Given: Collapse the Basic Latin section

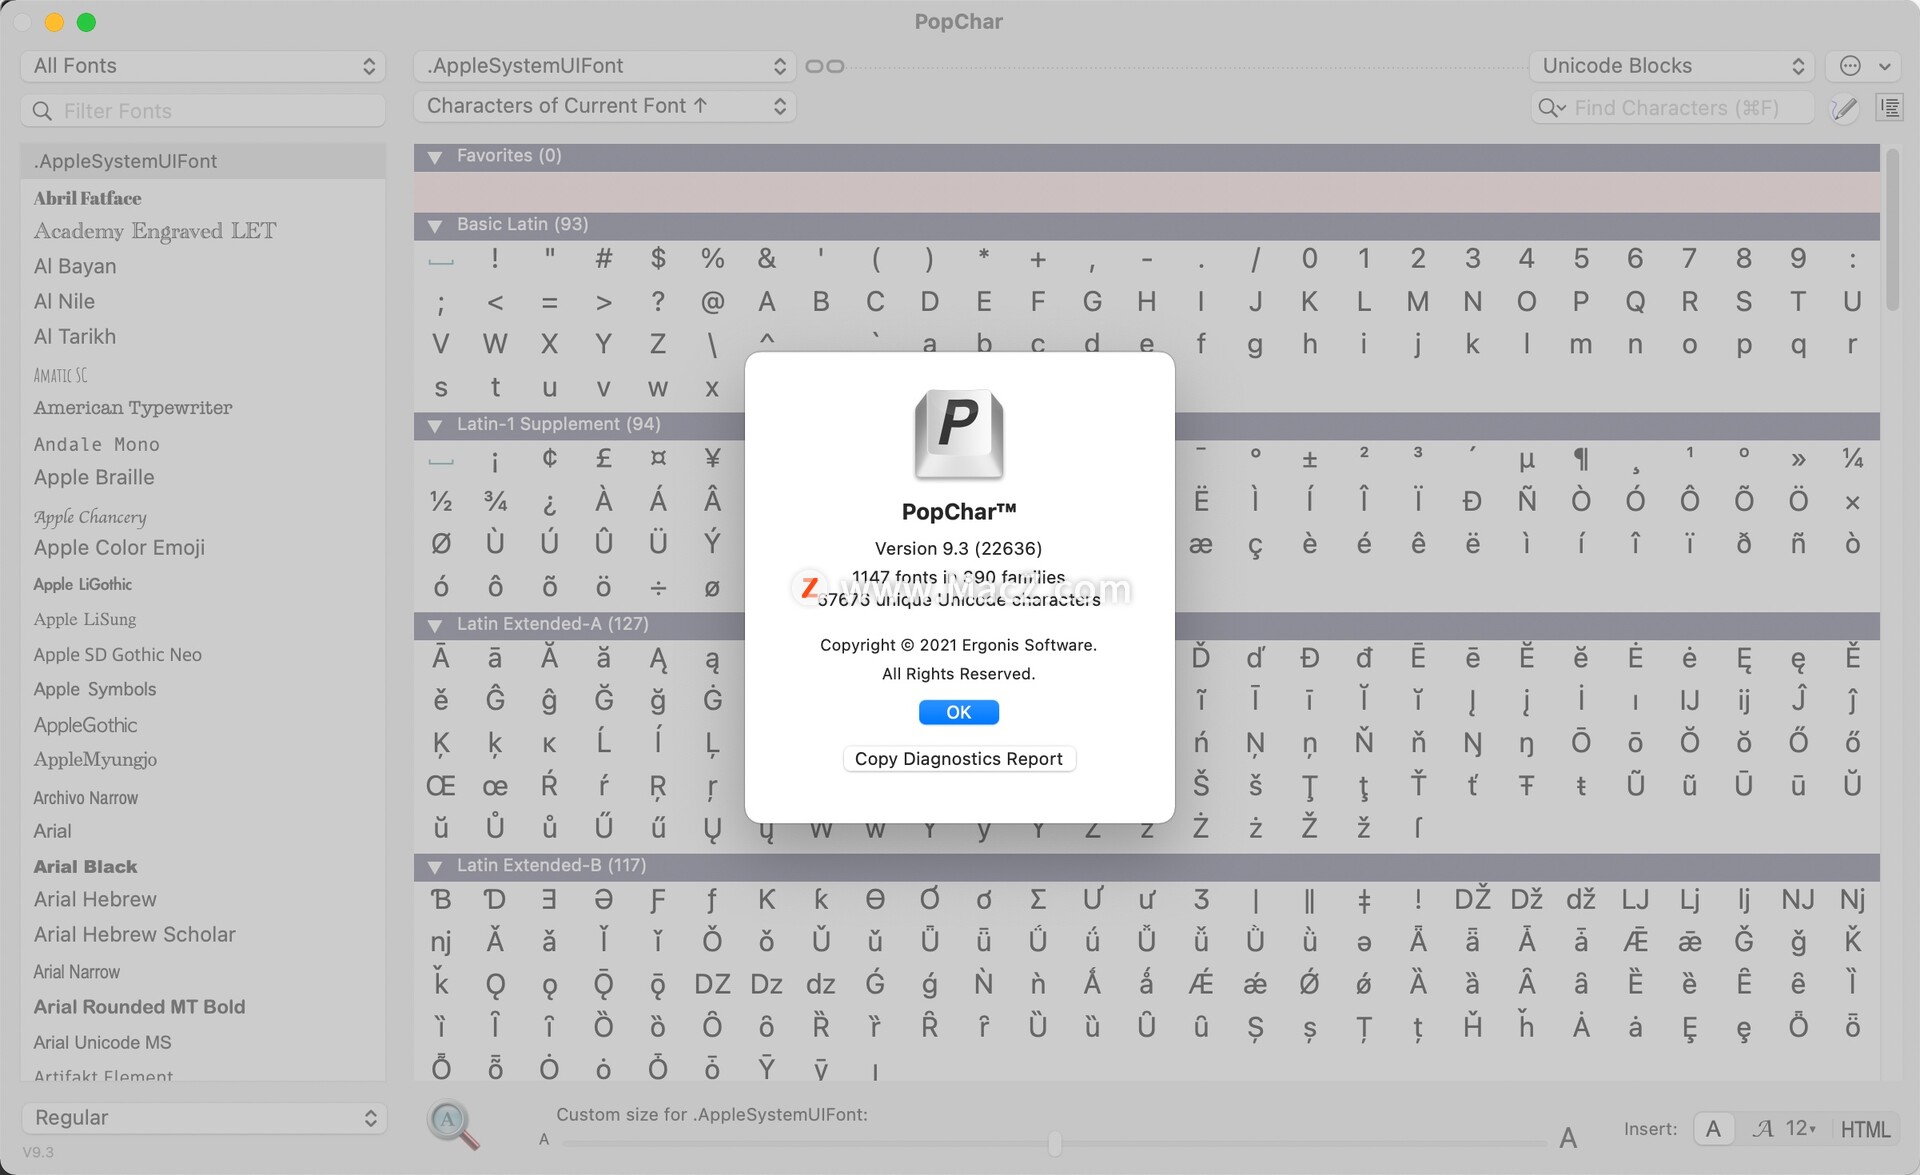Looking at the screenshot, I should [x=435, y=226].
